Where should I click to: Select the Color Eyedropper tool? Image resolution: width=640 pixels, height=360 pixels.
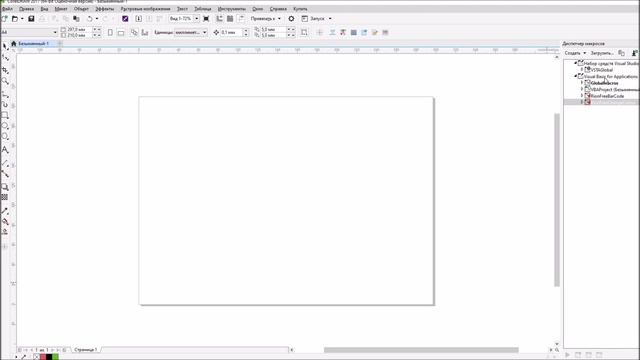(5, 211)
